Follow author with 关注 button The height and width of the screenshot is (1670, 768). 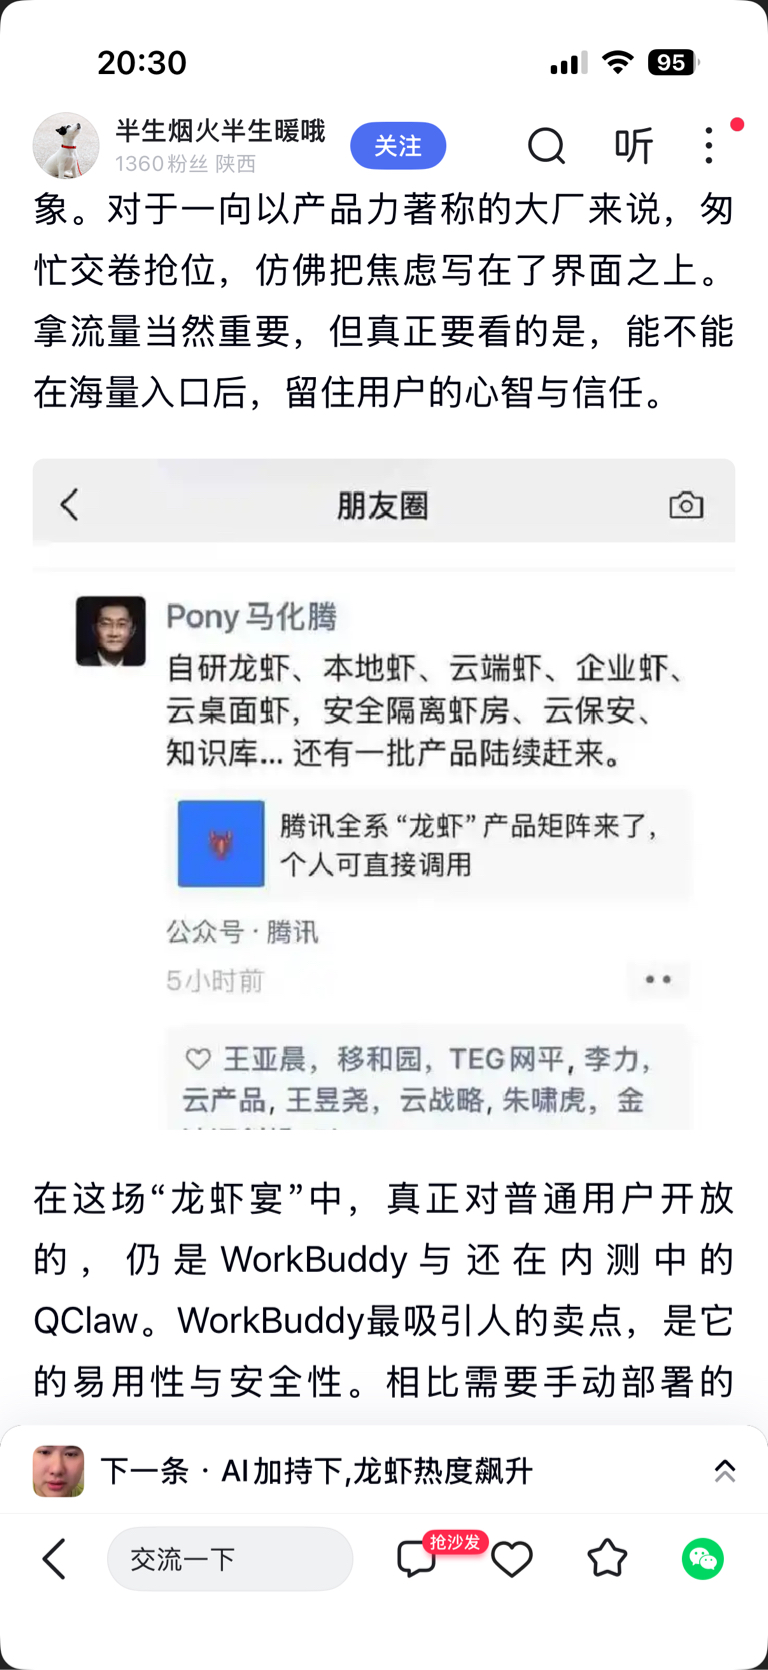click(398, 146)
